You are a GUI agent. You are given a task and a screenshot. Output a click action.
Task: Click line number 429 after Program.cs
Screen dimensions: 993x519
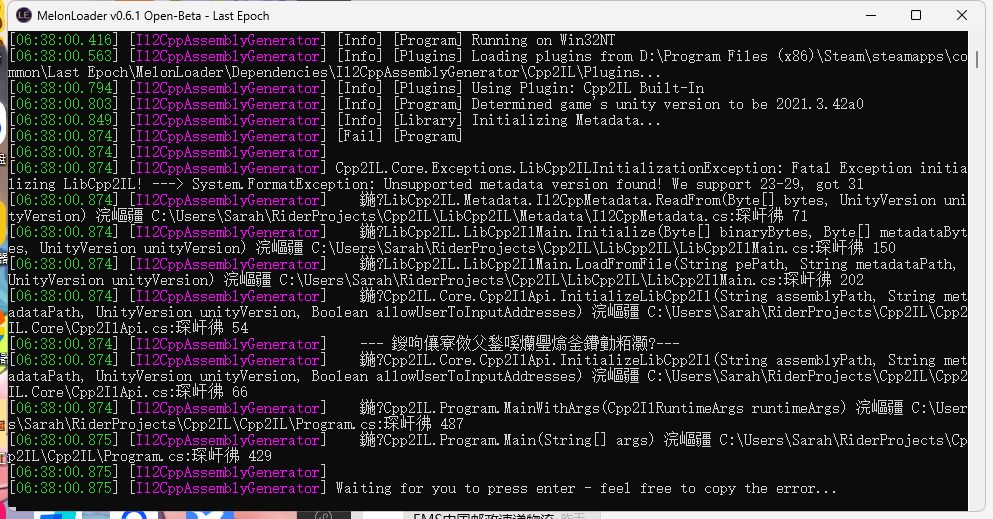[x=260, y=456]
